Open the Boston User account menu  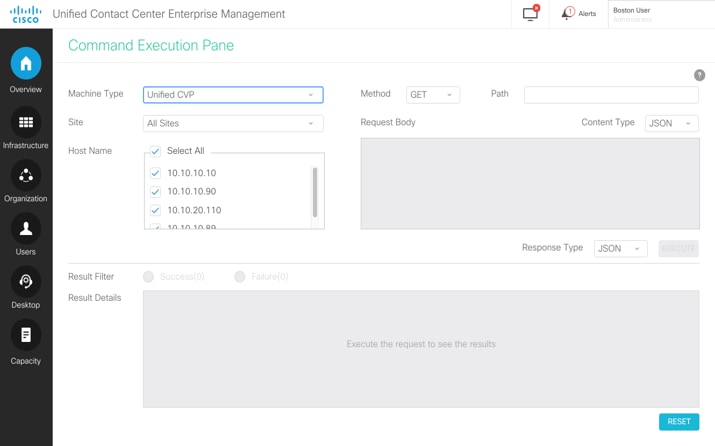[661, 14]
